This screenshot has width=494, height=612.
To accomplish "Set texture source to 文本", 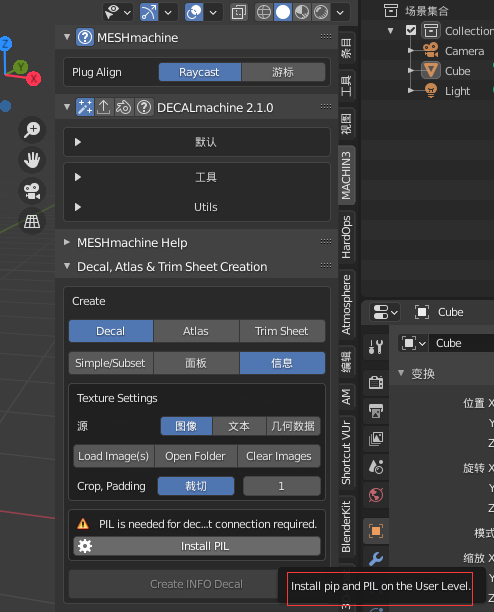I will point(239,426).
